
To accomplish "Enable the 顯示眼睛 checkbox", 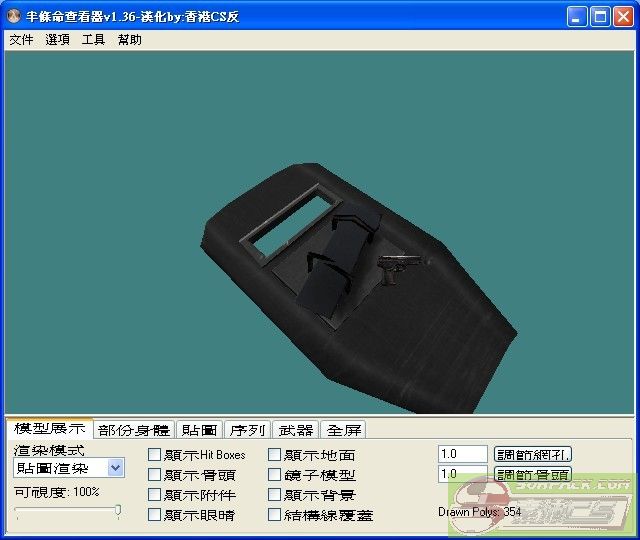I will coord(154,514).
